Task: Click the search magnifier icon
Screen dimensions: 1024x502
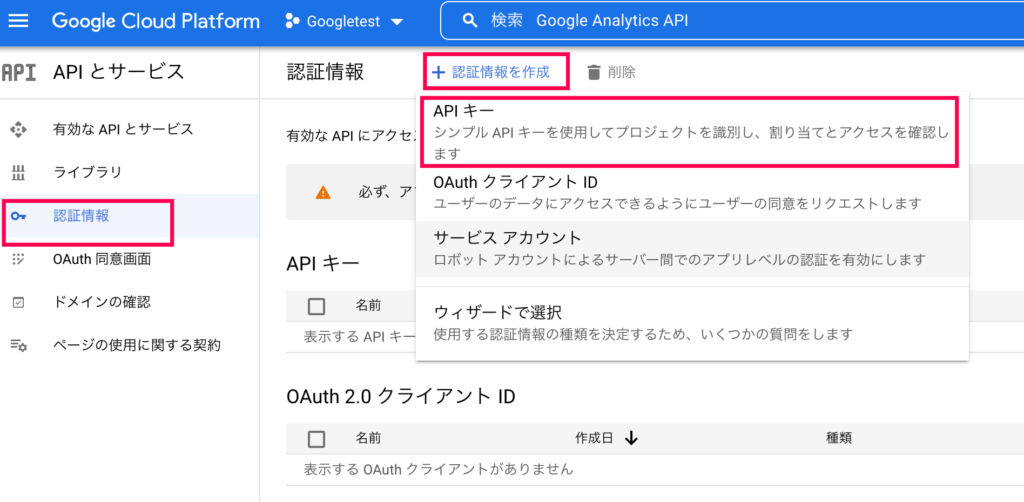Action: [470, 21]
